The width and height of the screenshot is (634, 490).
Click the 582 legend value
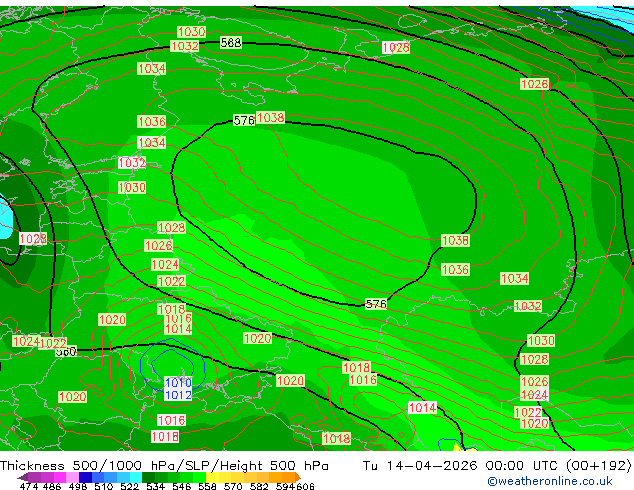[x=259, y=486]
